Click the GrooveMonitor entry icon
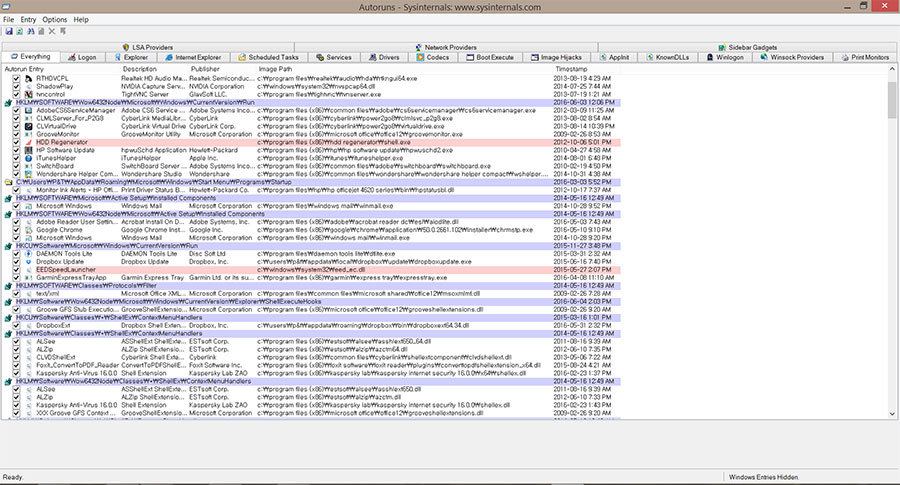The width and height of the screenshot is (900, 485). click(28, 134)
